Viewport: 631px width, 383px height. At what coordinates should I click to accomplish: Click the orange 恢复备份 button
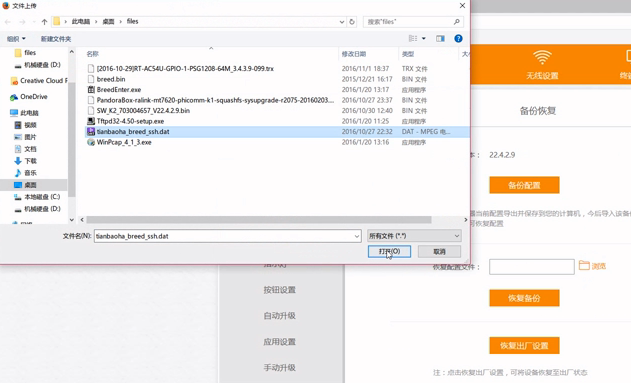524,298
